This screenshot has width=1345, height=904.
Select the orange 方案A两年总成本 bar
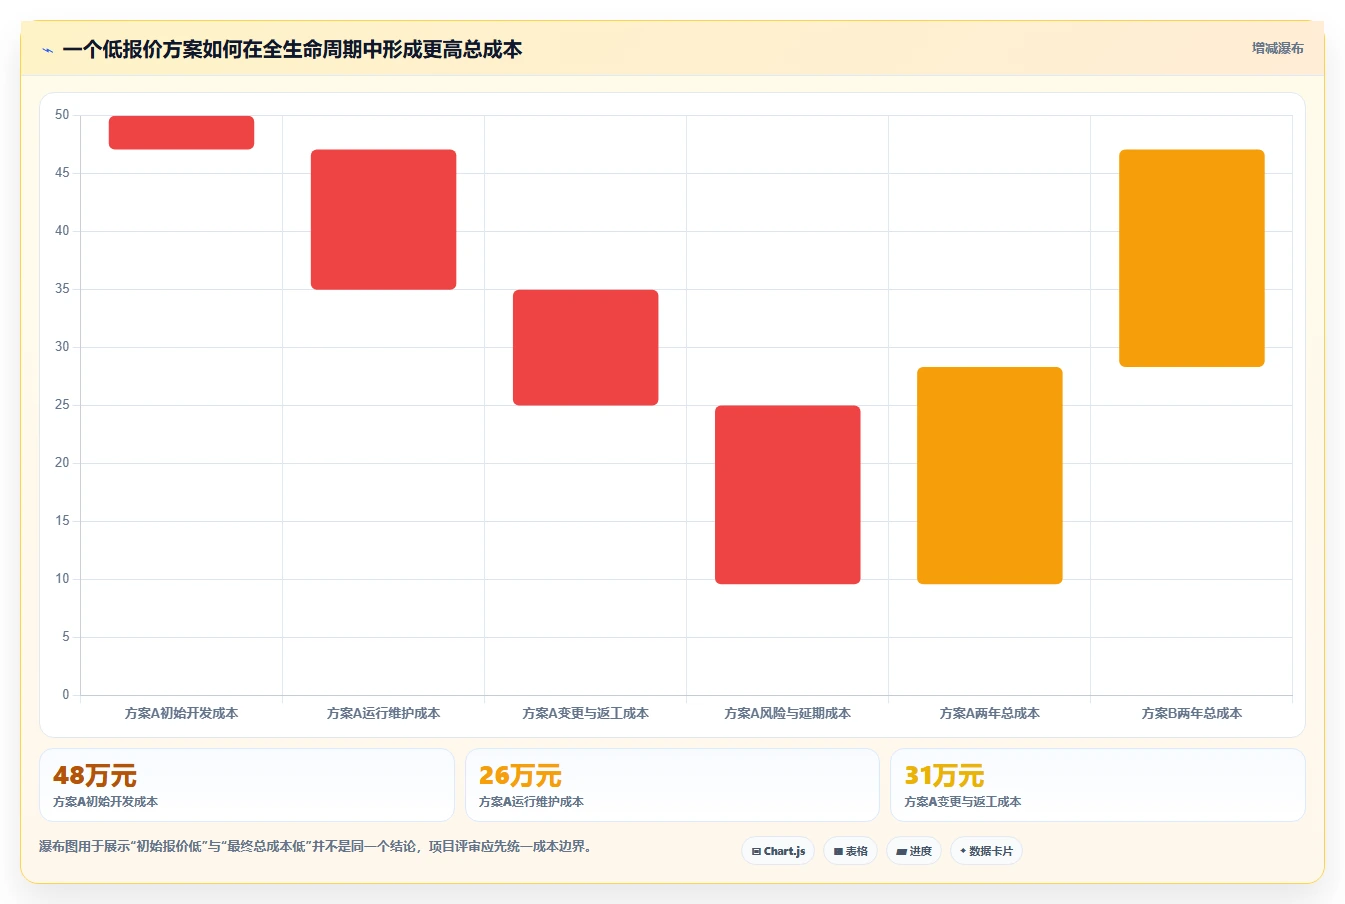pyautogui.click(x=989, y=476)
